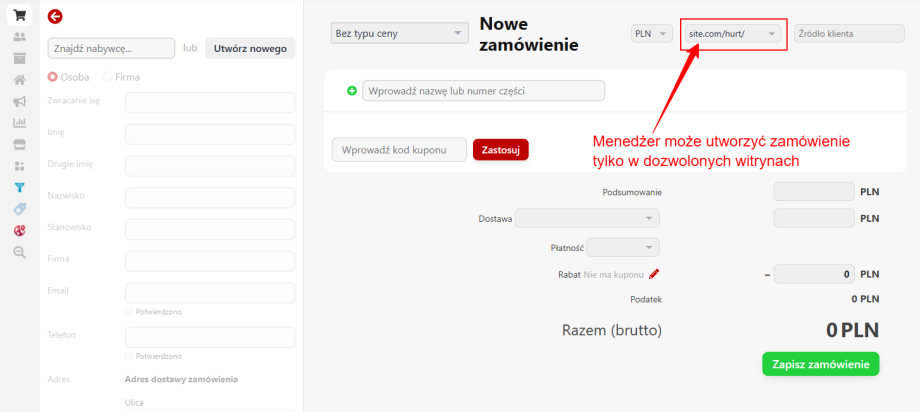The image size is (920, 412).
Task: Select the Firma radio button
Action: point(108,76)
